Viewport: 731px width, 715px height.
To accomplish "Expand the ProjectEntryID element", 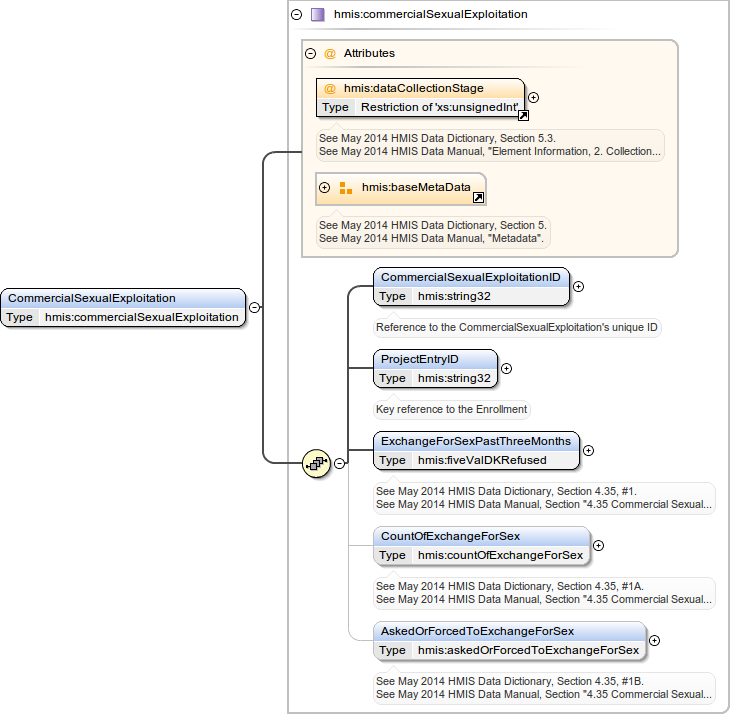I will tap(506, 368).
